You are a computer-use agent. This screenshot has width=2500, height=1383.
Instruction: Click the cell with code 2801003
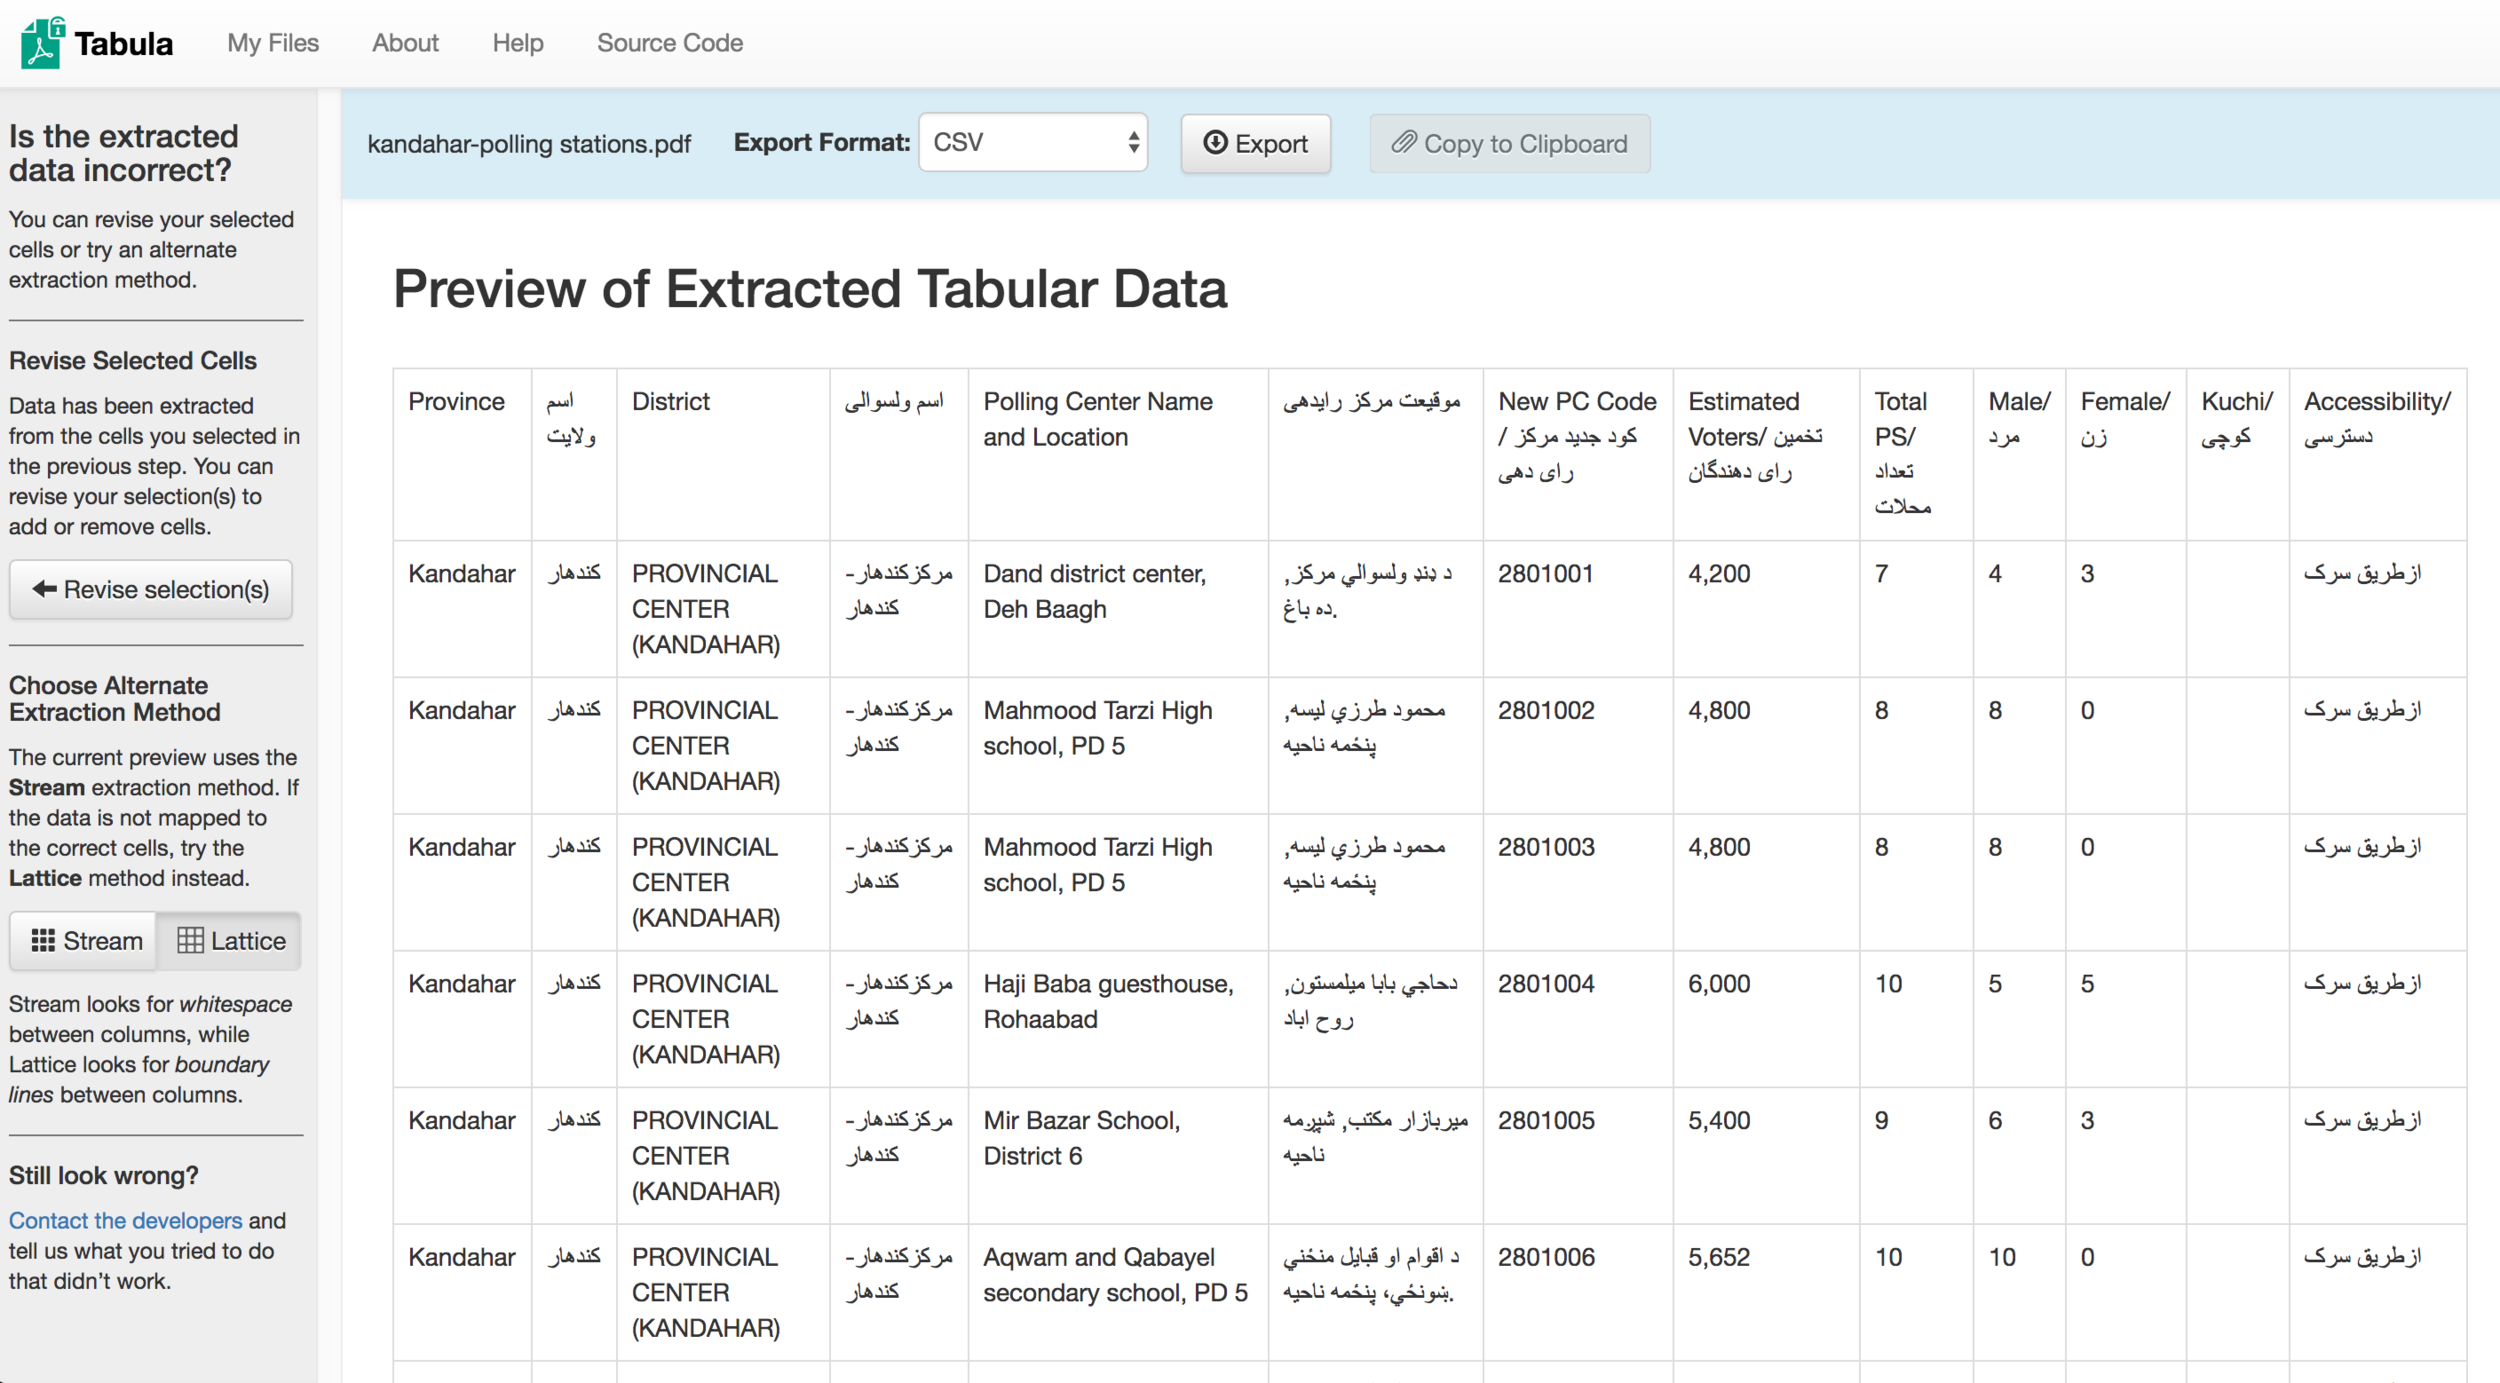click(1578, 882)
